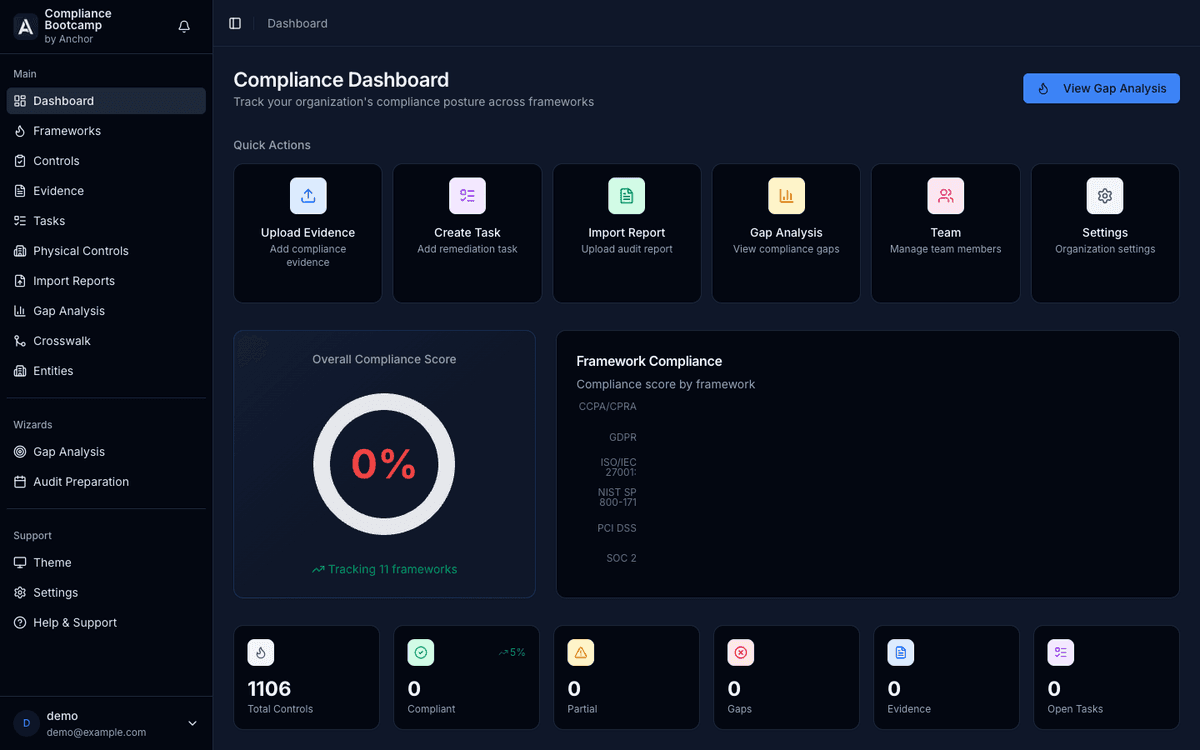Click the 'Tracking 11 frameworks' text
The width and height of the screenshot is (1200, 750).
coord(392,569)
